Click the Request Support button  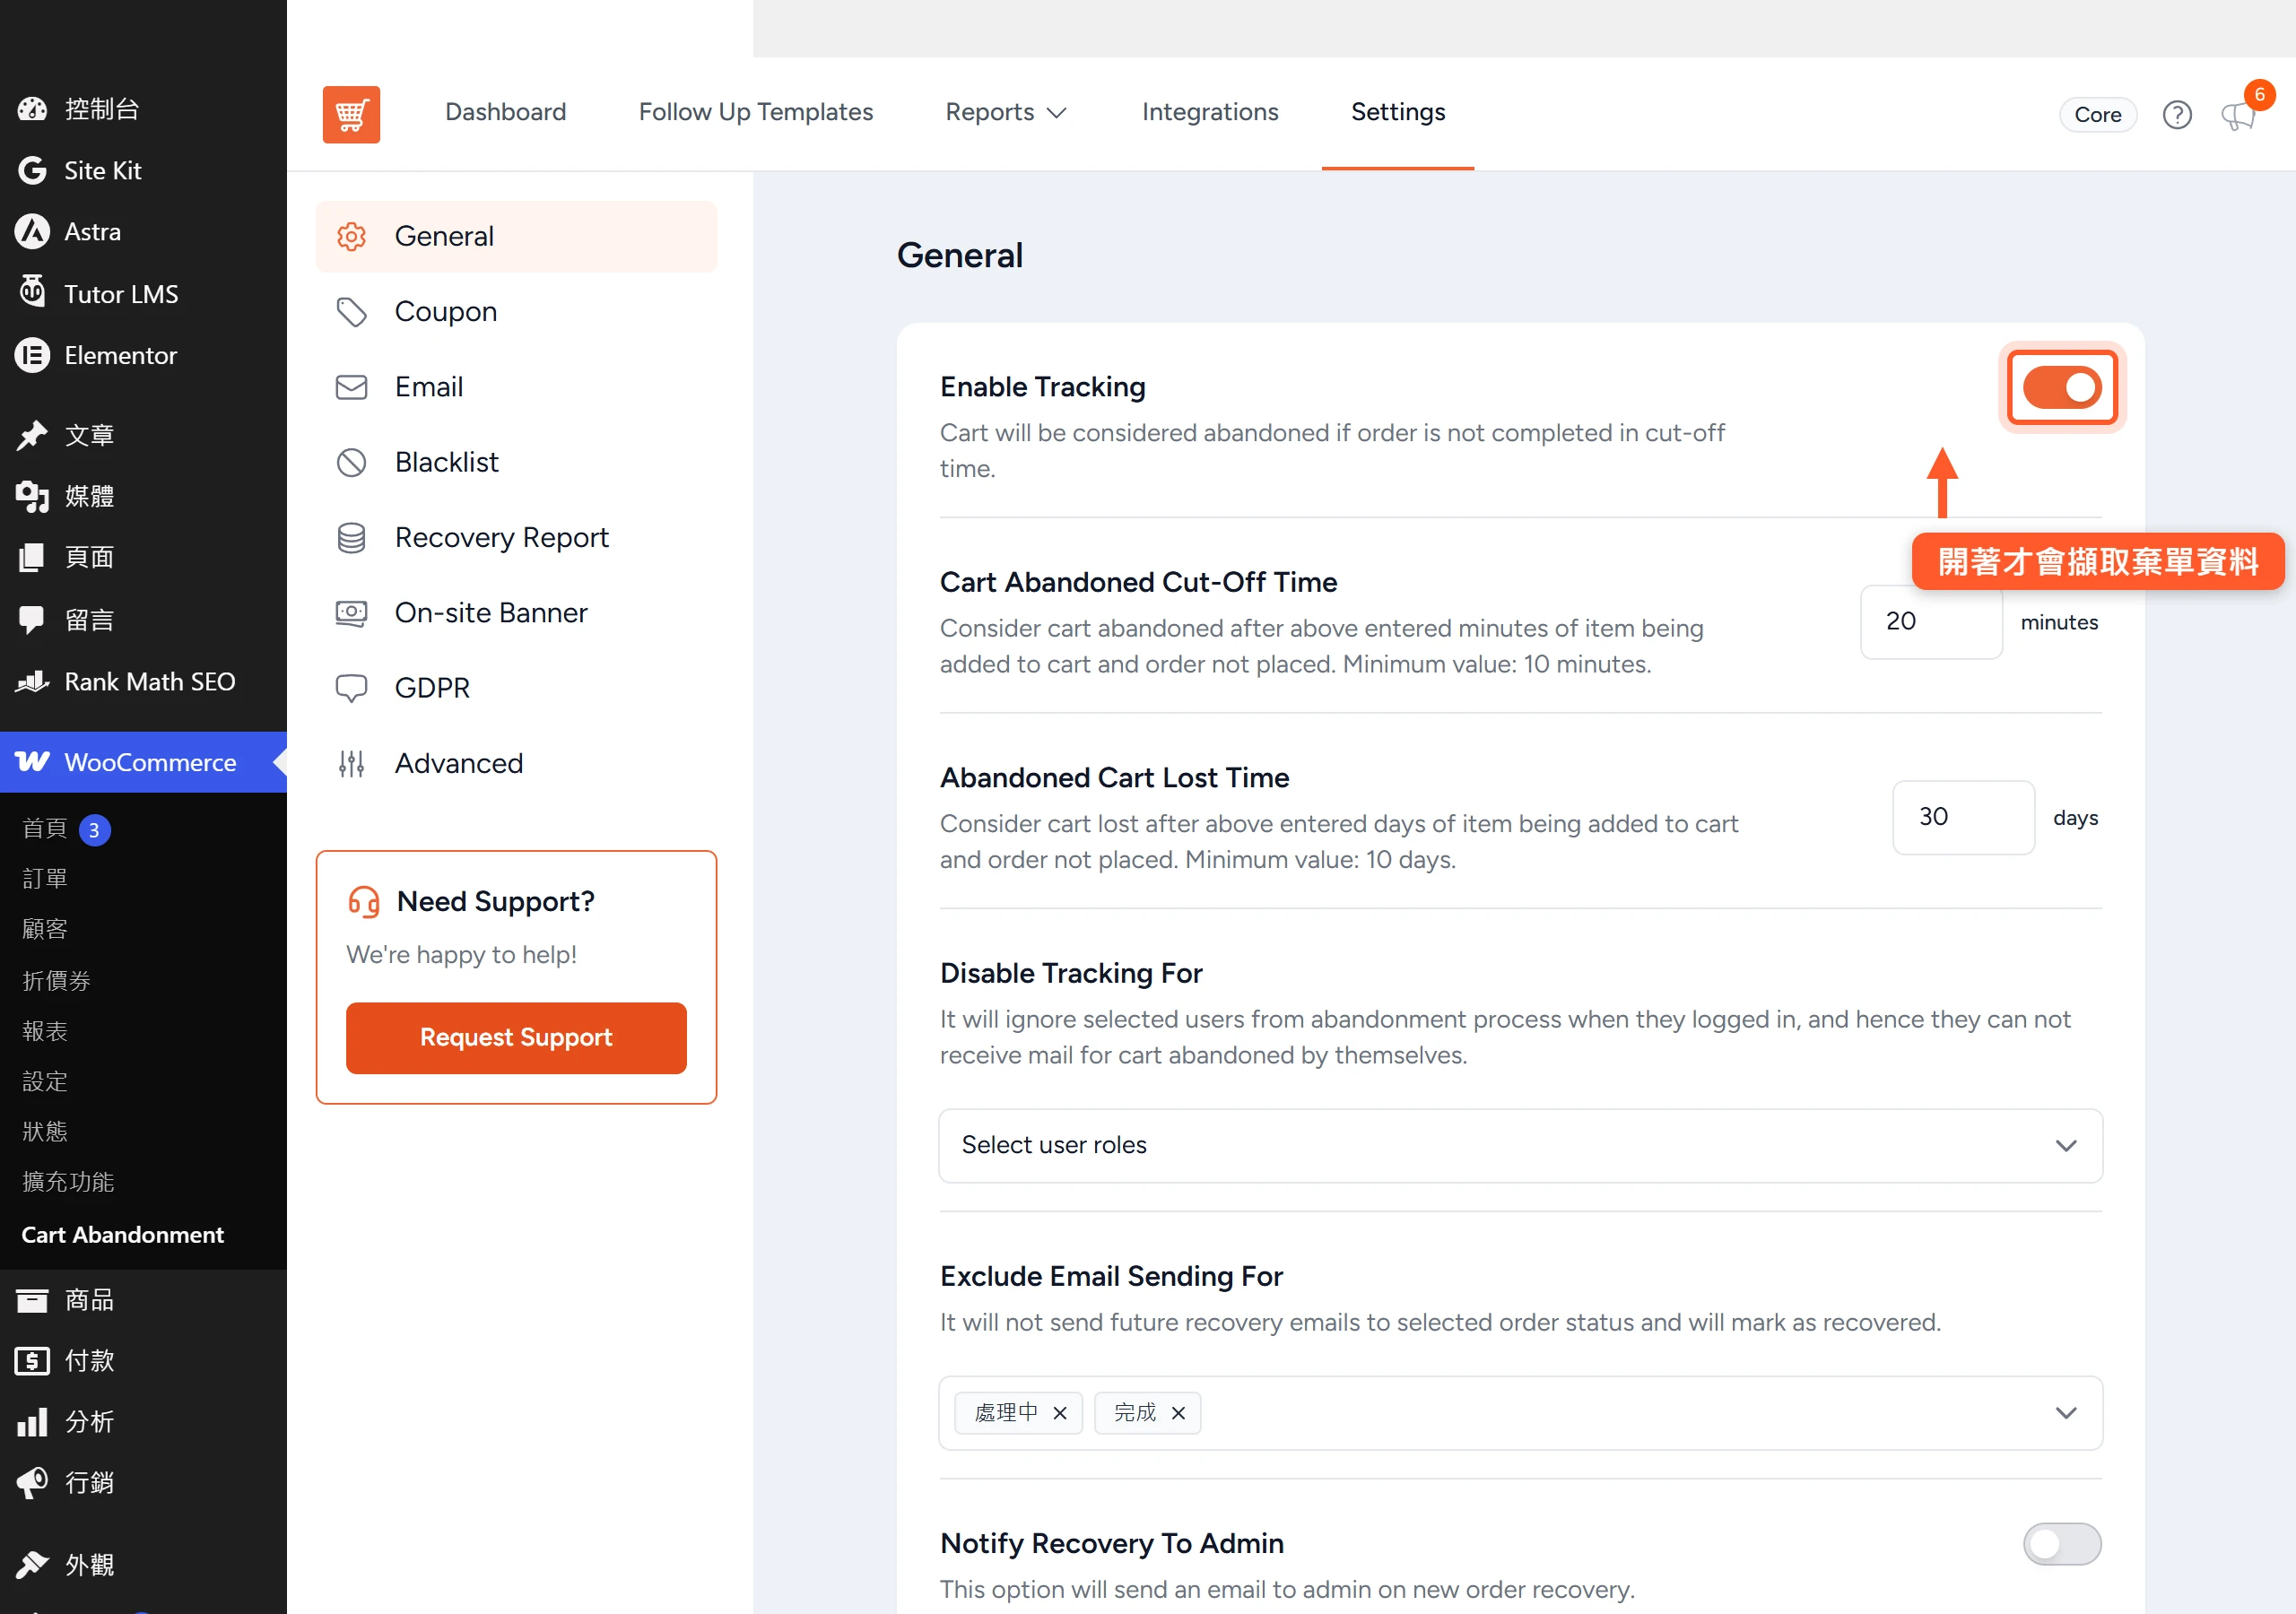(516, 1037)
